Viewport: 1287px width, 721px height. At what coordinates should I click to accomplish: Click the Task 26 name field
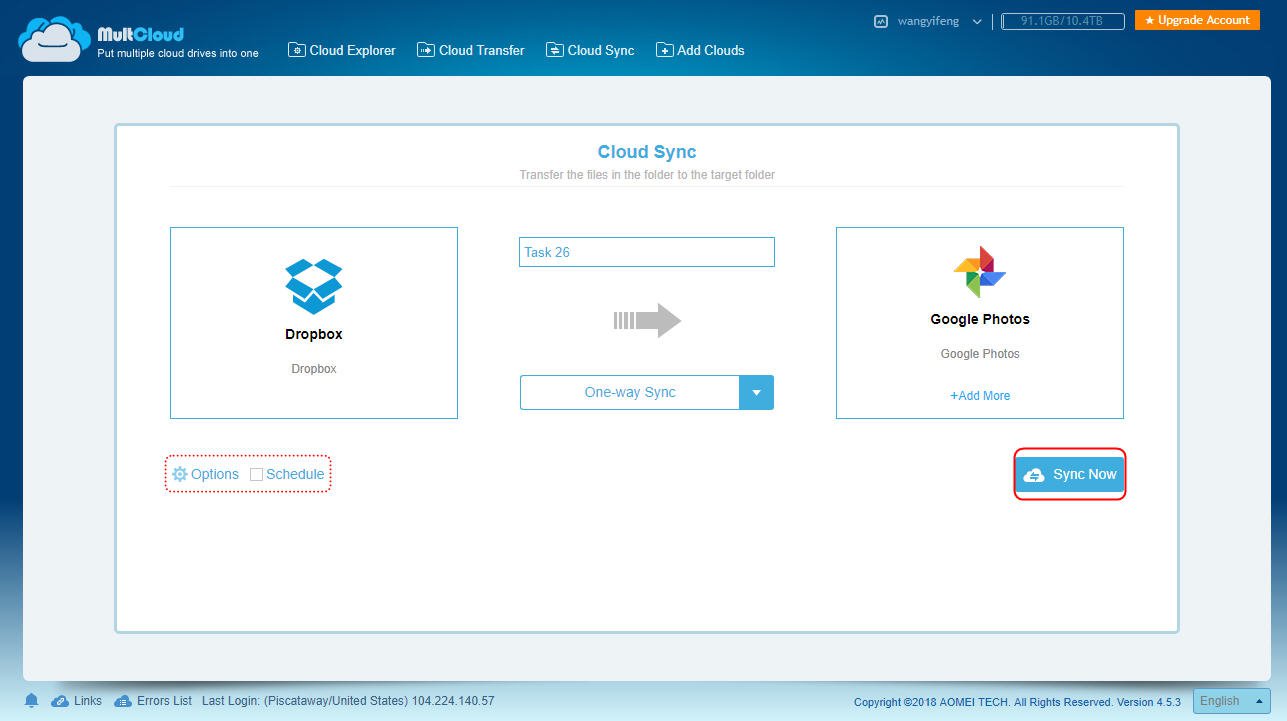coord(647,252)
